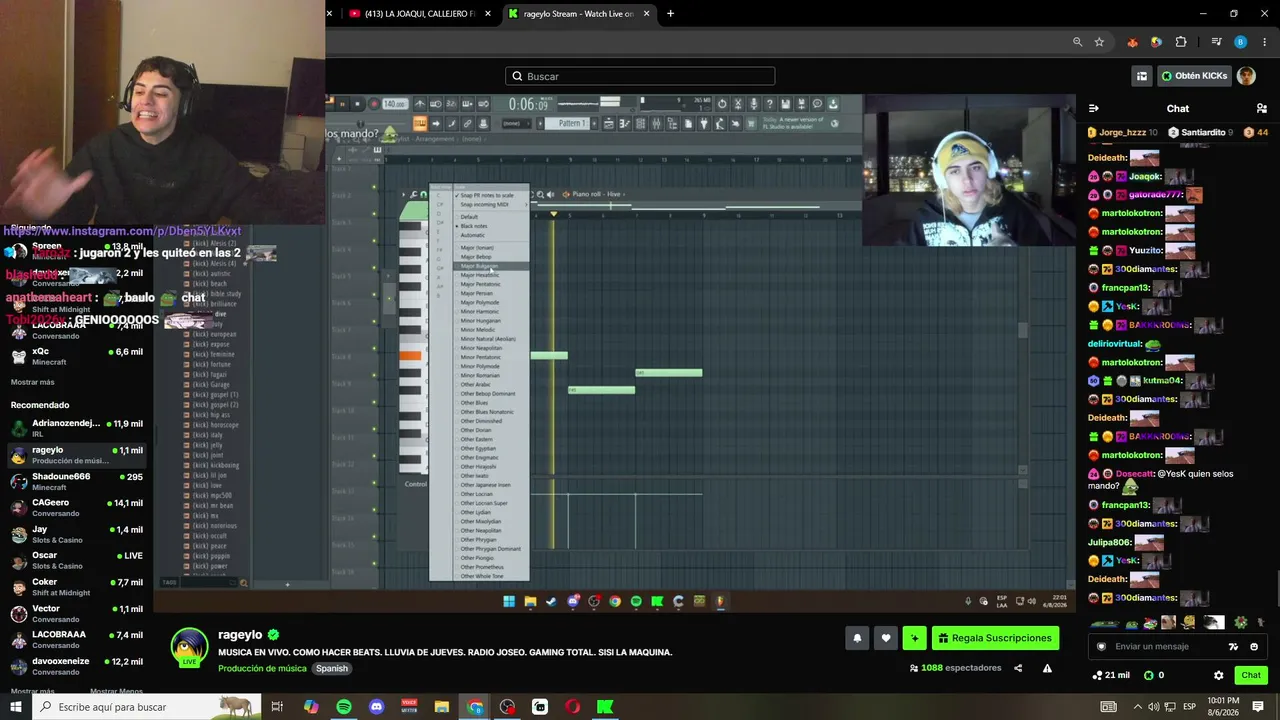Viewport: 1280px width, 720px height.
Task: Open the Windows Start menu
Action: point(16,707)
